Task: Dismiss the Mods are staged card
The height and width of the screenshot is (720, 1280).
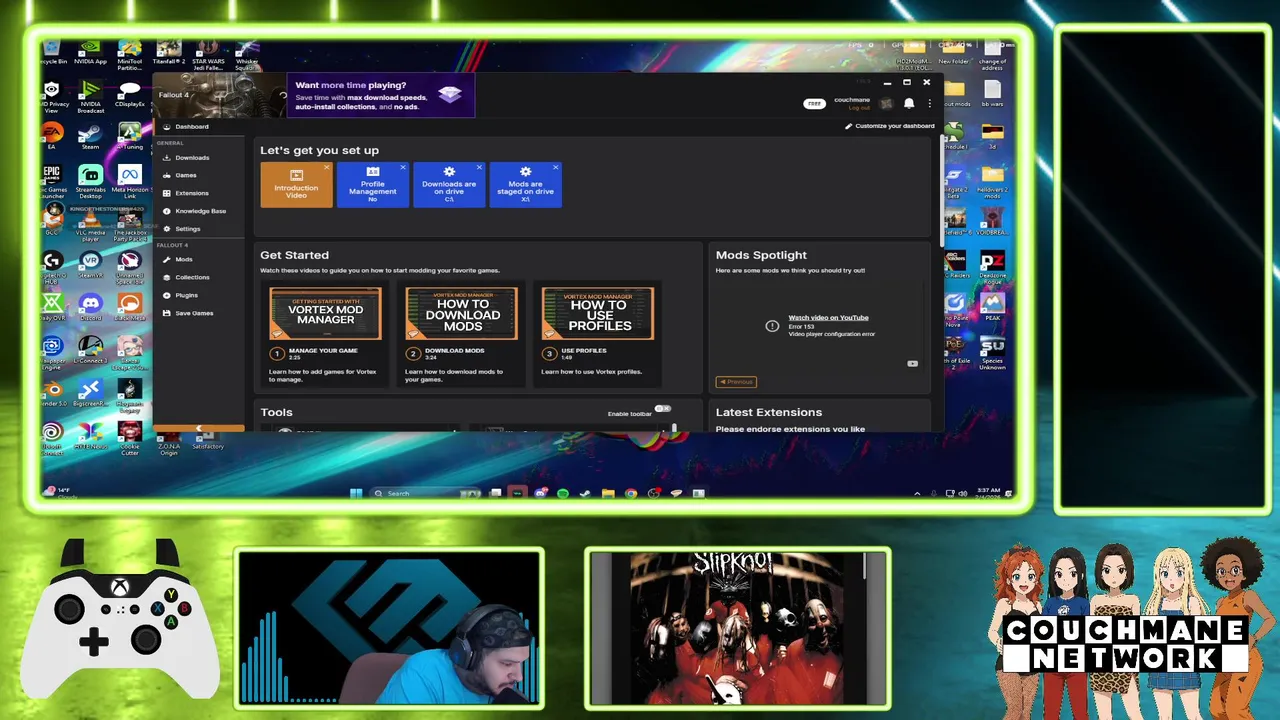Action: (x=556, y=168)
